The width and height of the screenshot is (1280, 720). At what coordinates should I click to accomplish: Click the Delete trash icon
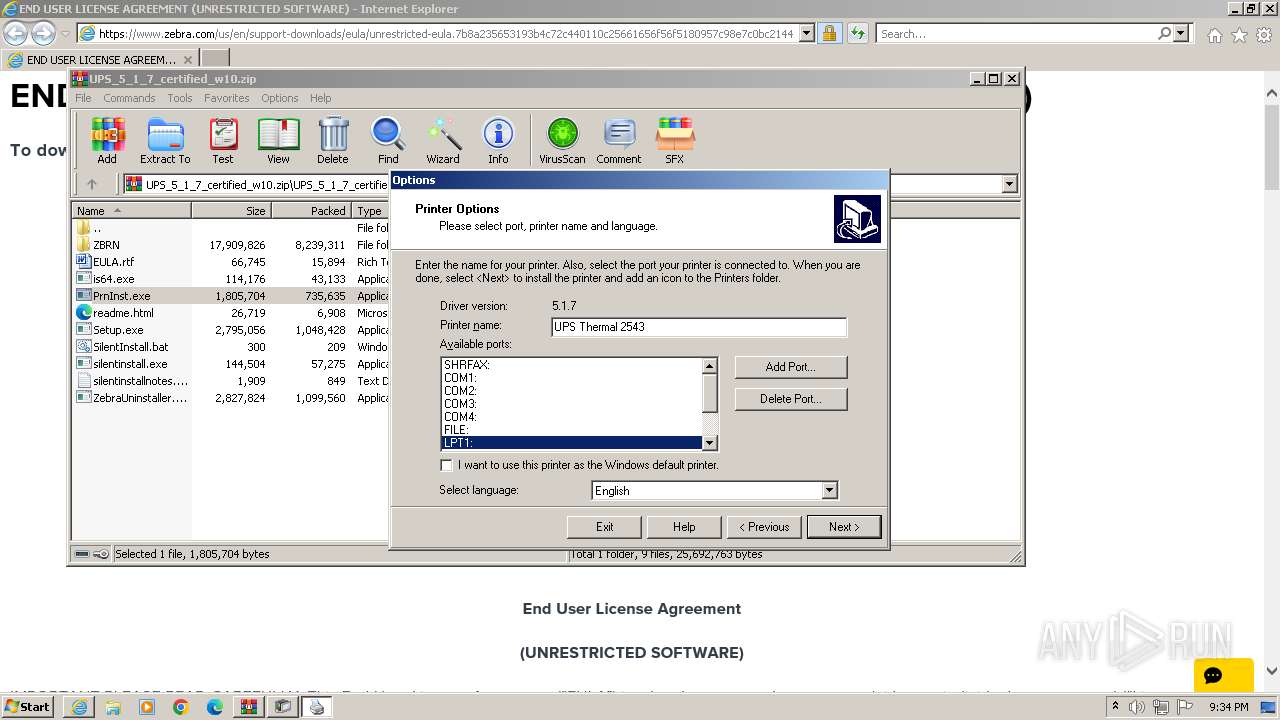(x=333, y=140)
